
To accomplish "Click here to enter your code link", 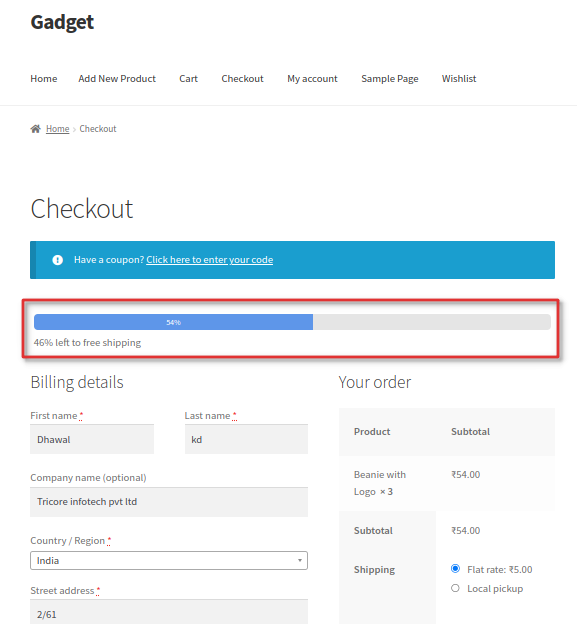I will tap(209, 260).
